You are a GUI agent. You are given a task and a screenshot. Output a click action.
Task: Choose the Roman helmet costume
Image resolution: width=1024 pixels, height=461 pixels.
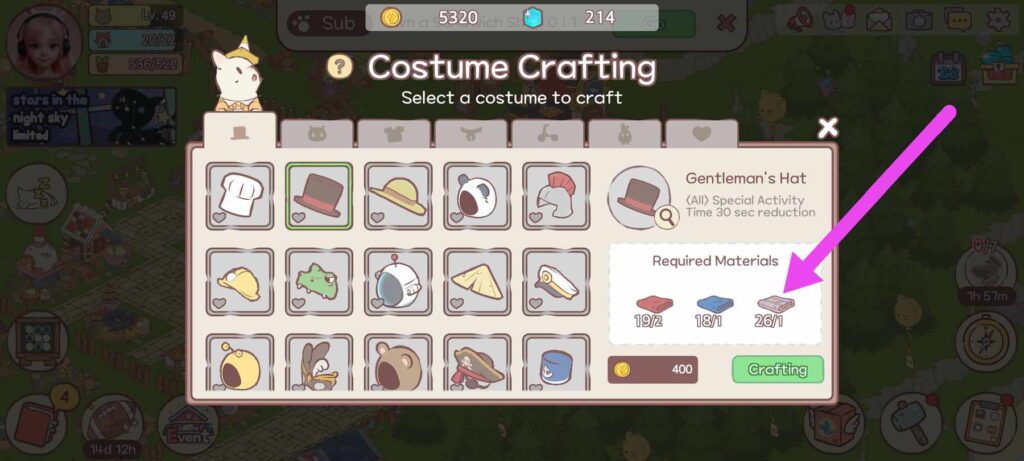point(556,196)
